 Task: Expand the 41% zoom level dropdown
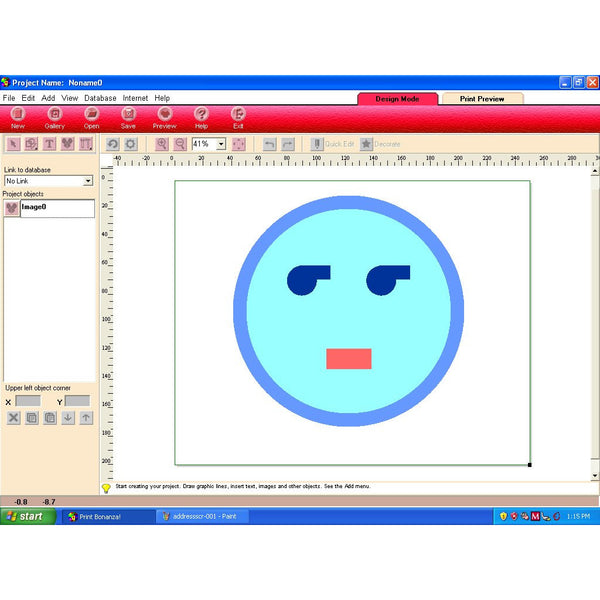click(x=221, y=144)
